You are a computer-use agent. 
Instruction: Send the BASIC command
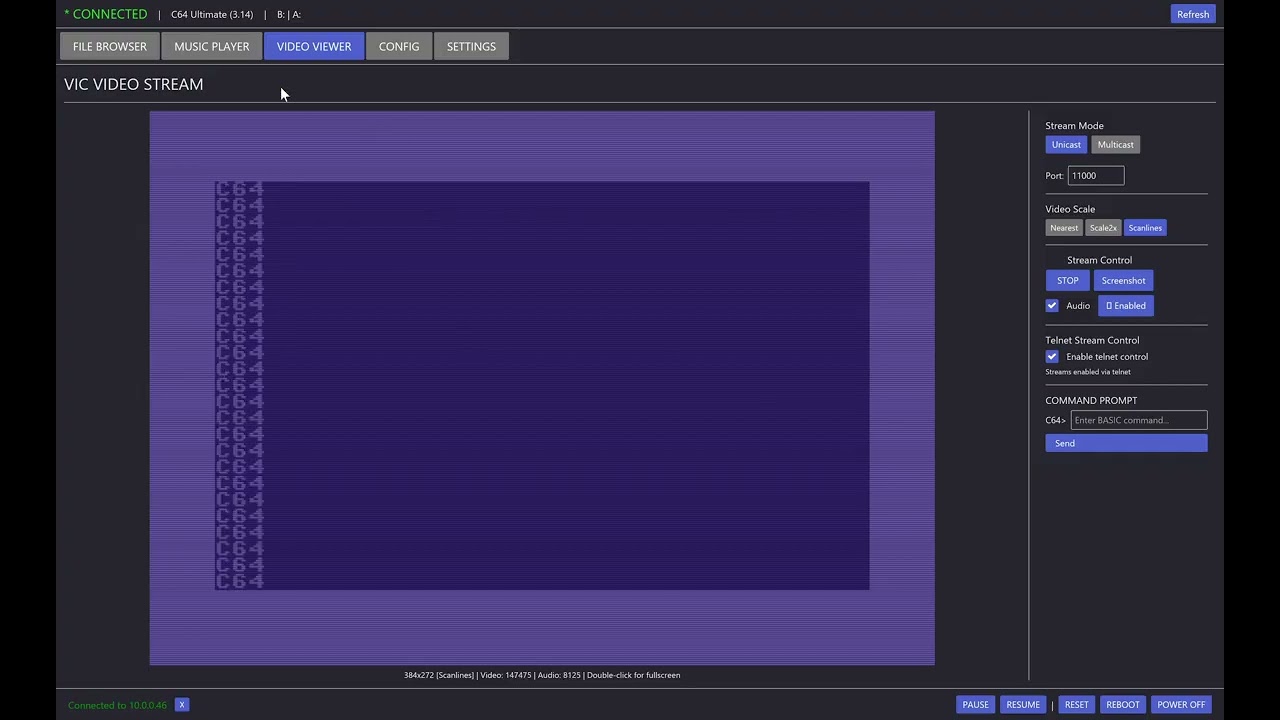click(x=1126, y=443)
